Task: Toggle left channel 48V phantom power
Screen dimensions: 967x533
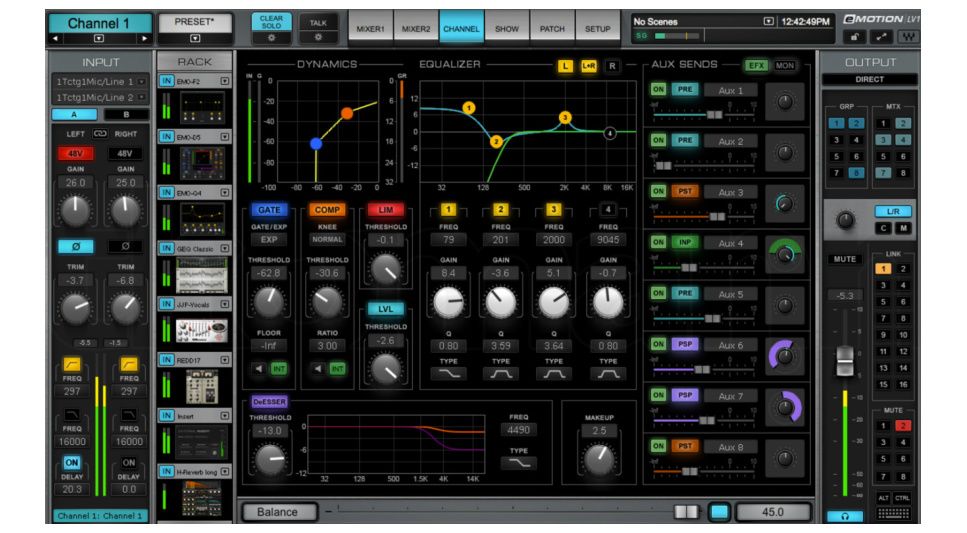Action: tap(75, 153)
